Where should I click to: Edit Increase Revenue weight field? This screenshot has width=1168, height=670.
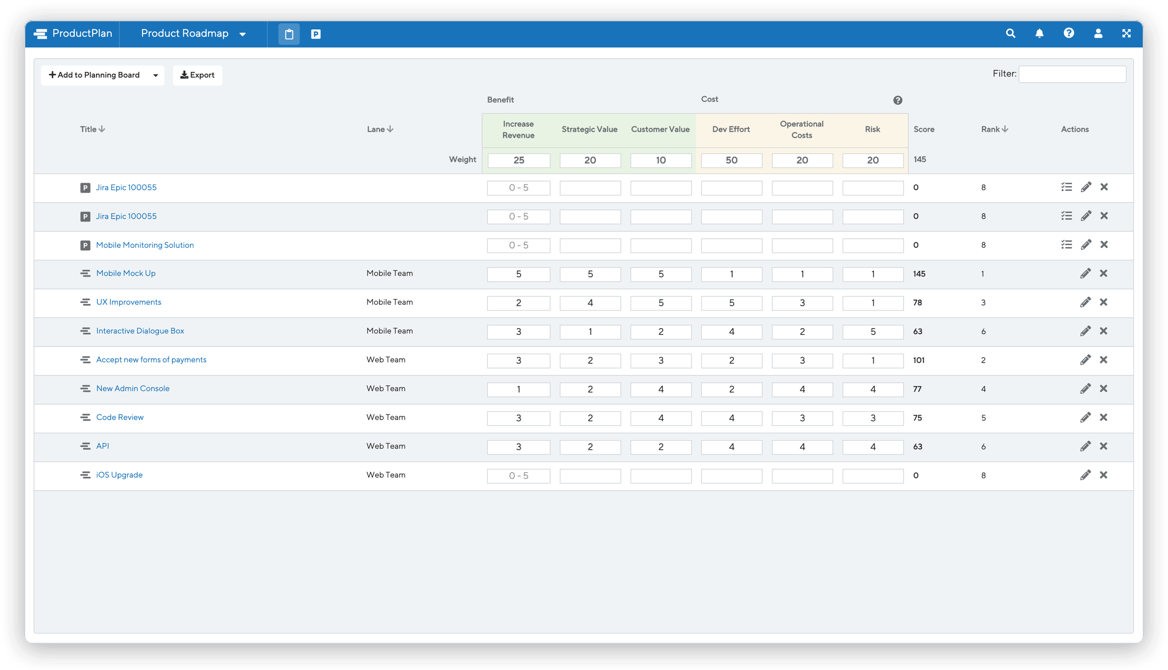point(518,160)
